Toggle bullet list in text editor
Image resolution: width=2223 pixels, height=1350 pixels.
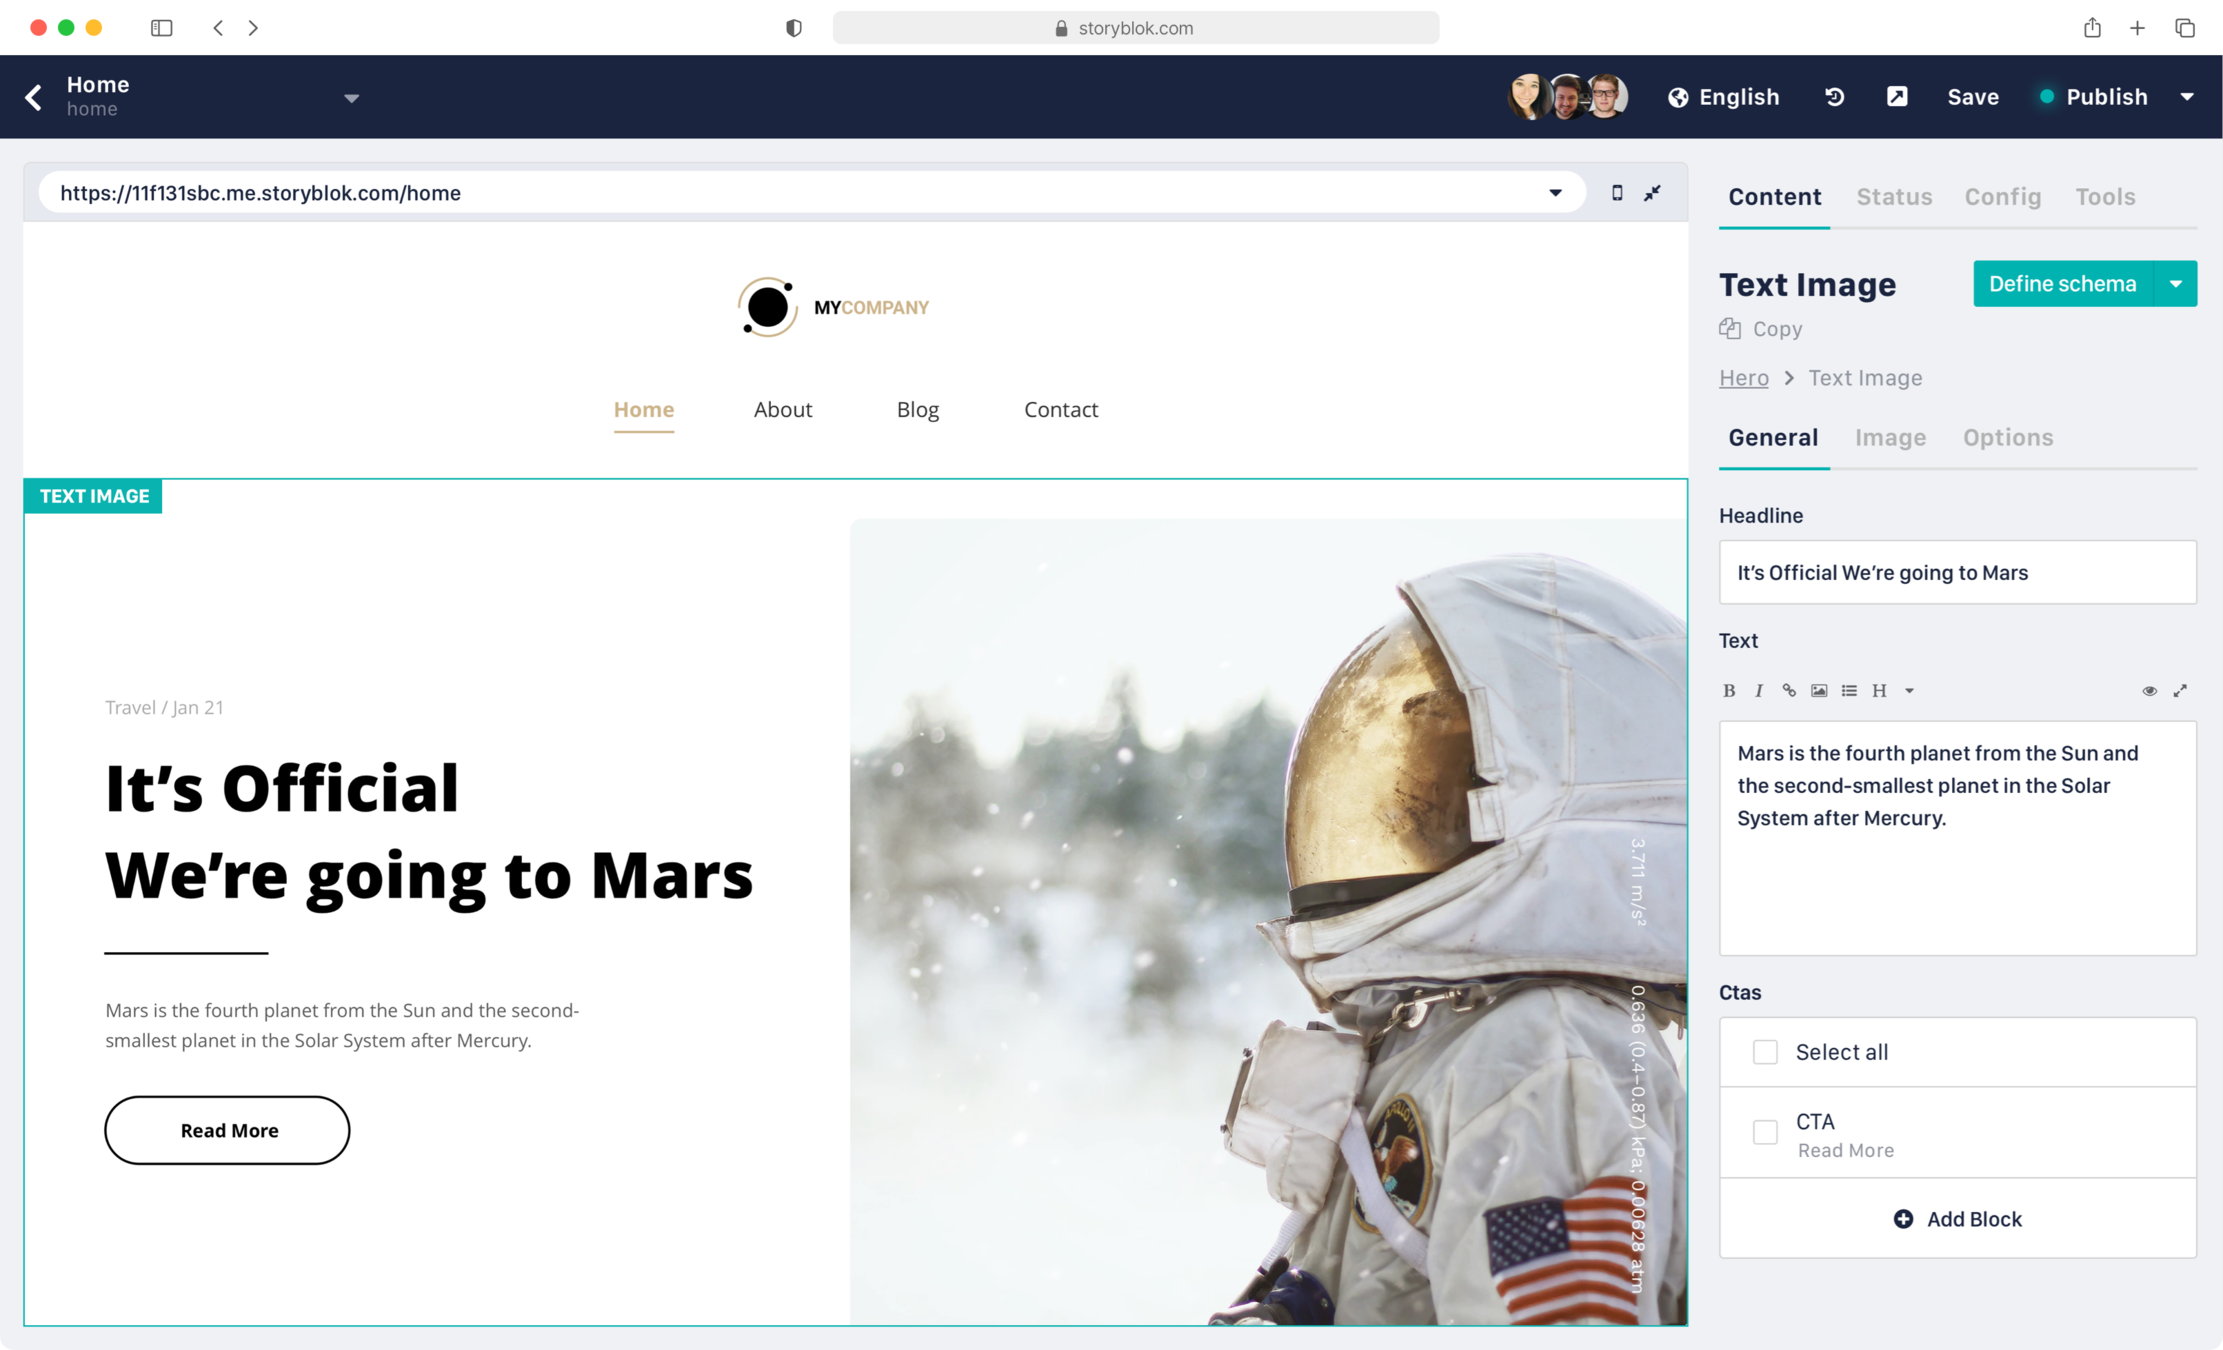[x=1849, y=691]
